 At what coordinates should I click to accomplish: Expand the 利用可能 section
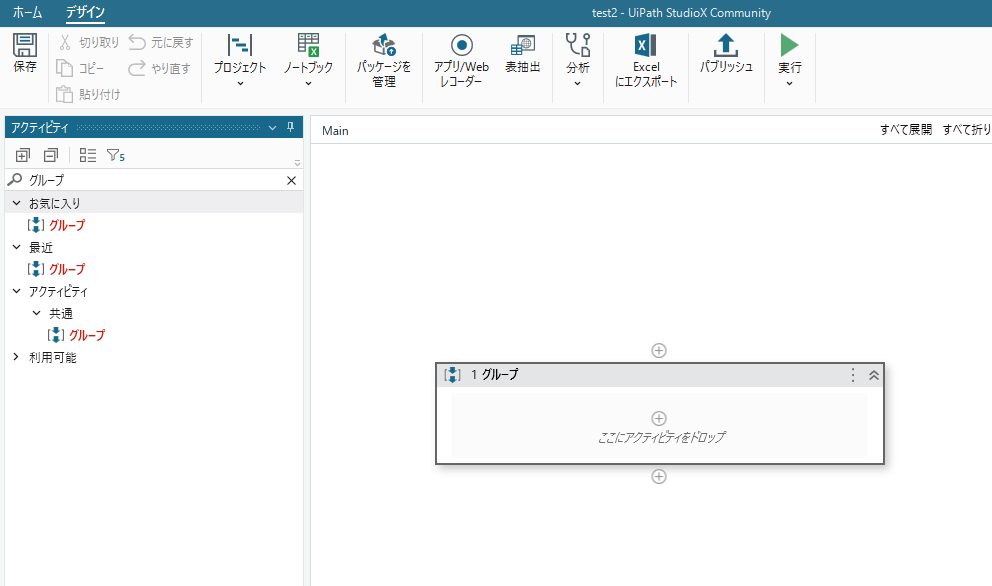point(16,358)
